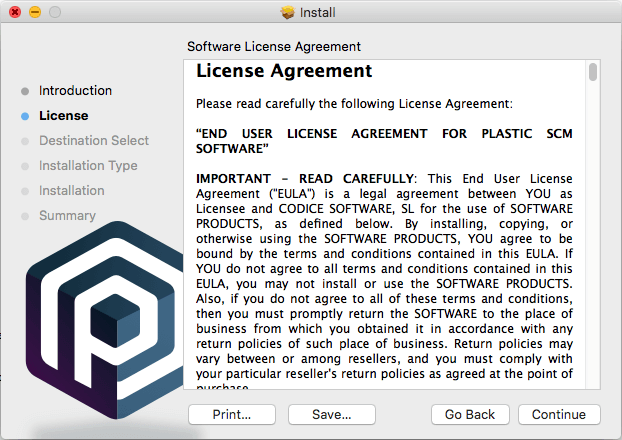
Task: Click the vertical scrollbar thumb in license text
Action: pos(593,72)
